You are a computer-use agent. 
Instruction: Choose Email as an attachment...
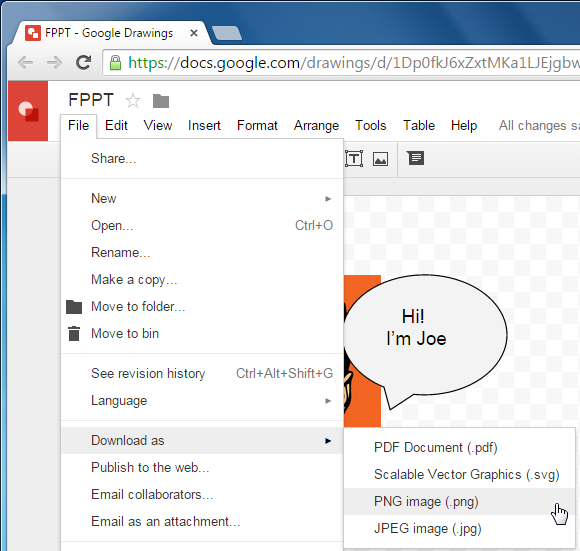point(202,521)
